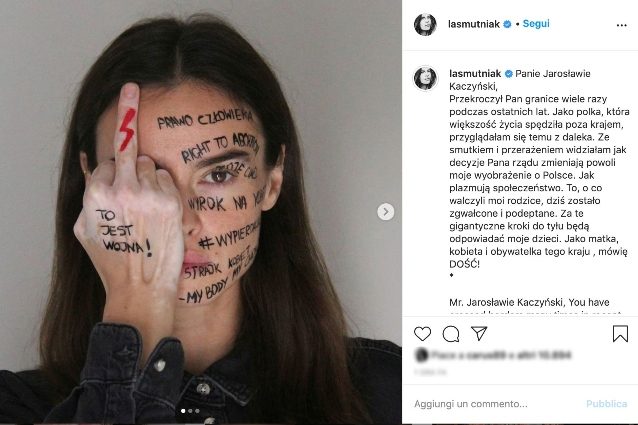638x425 pixels.
Task: Click the verified badge in the header
Action: pos(507,24)
